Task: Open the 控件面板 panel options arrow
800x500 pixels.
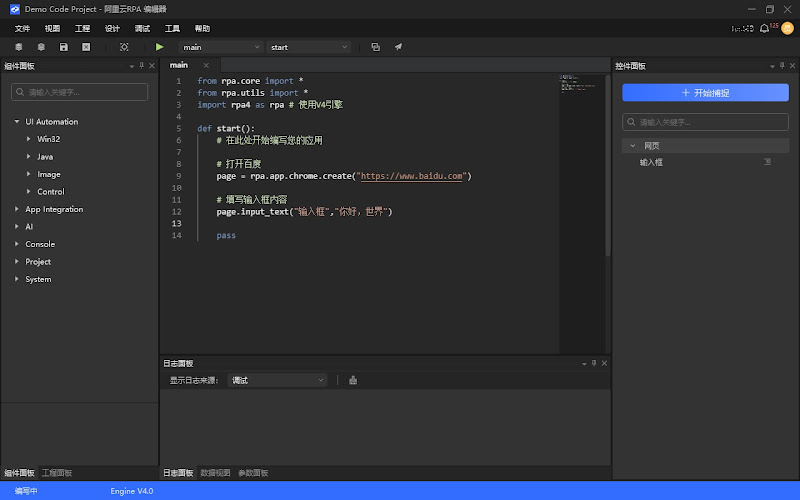Action: click(x=772, y=66)
